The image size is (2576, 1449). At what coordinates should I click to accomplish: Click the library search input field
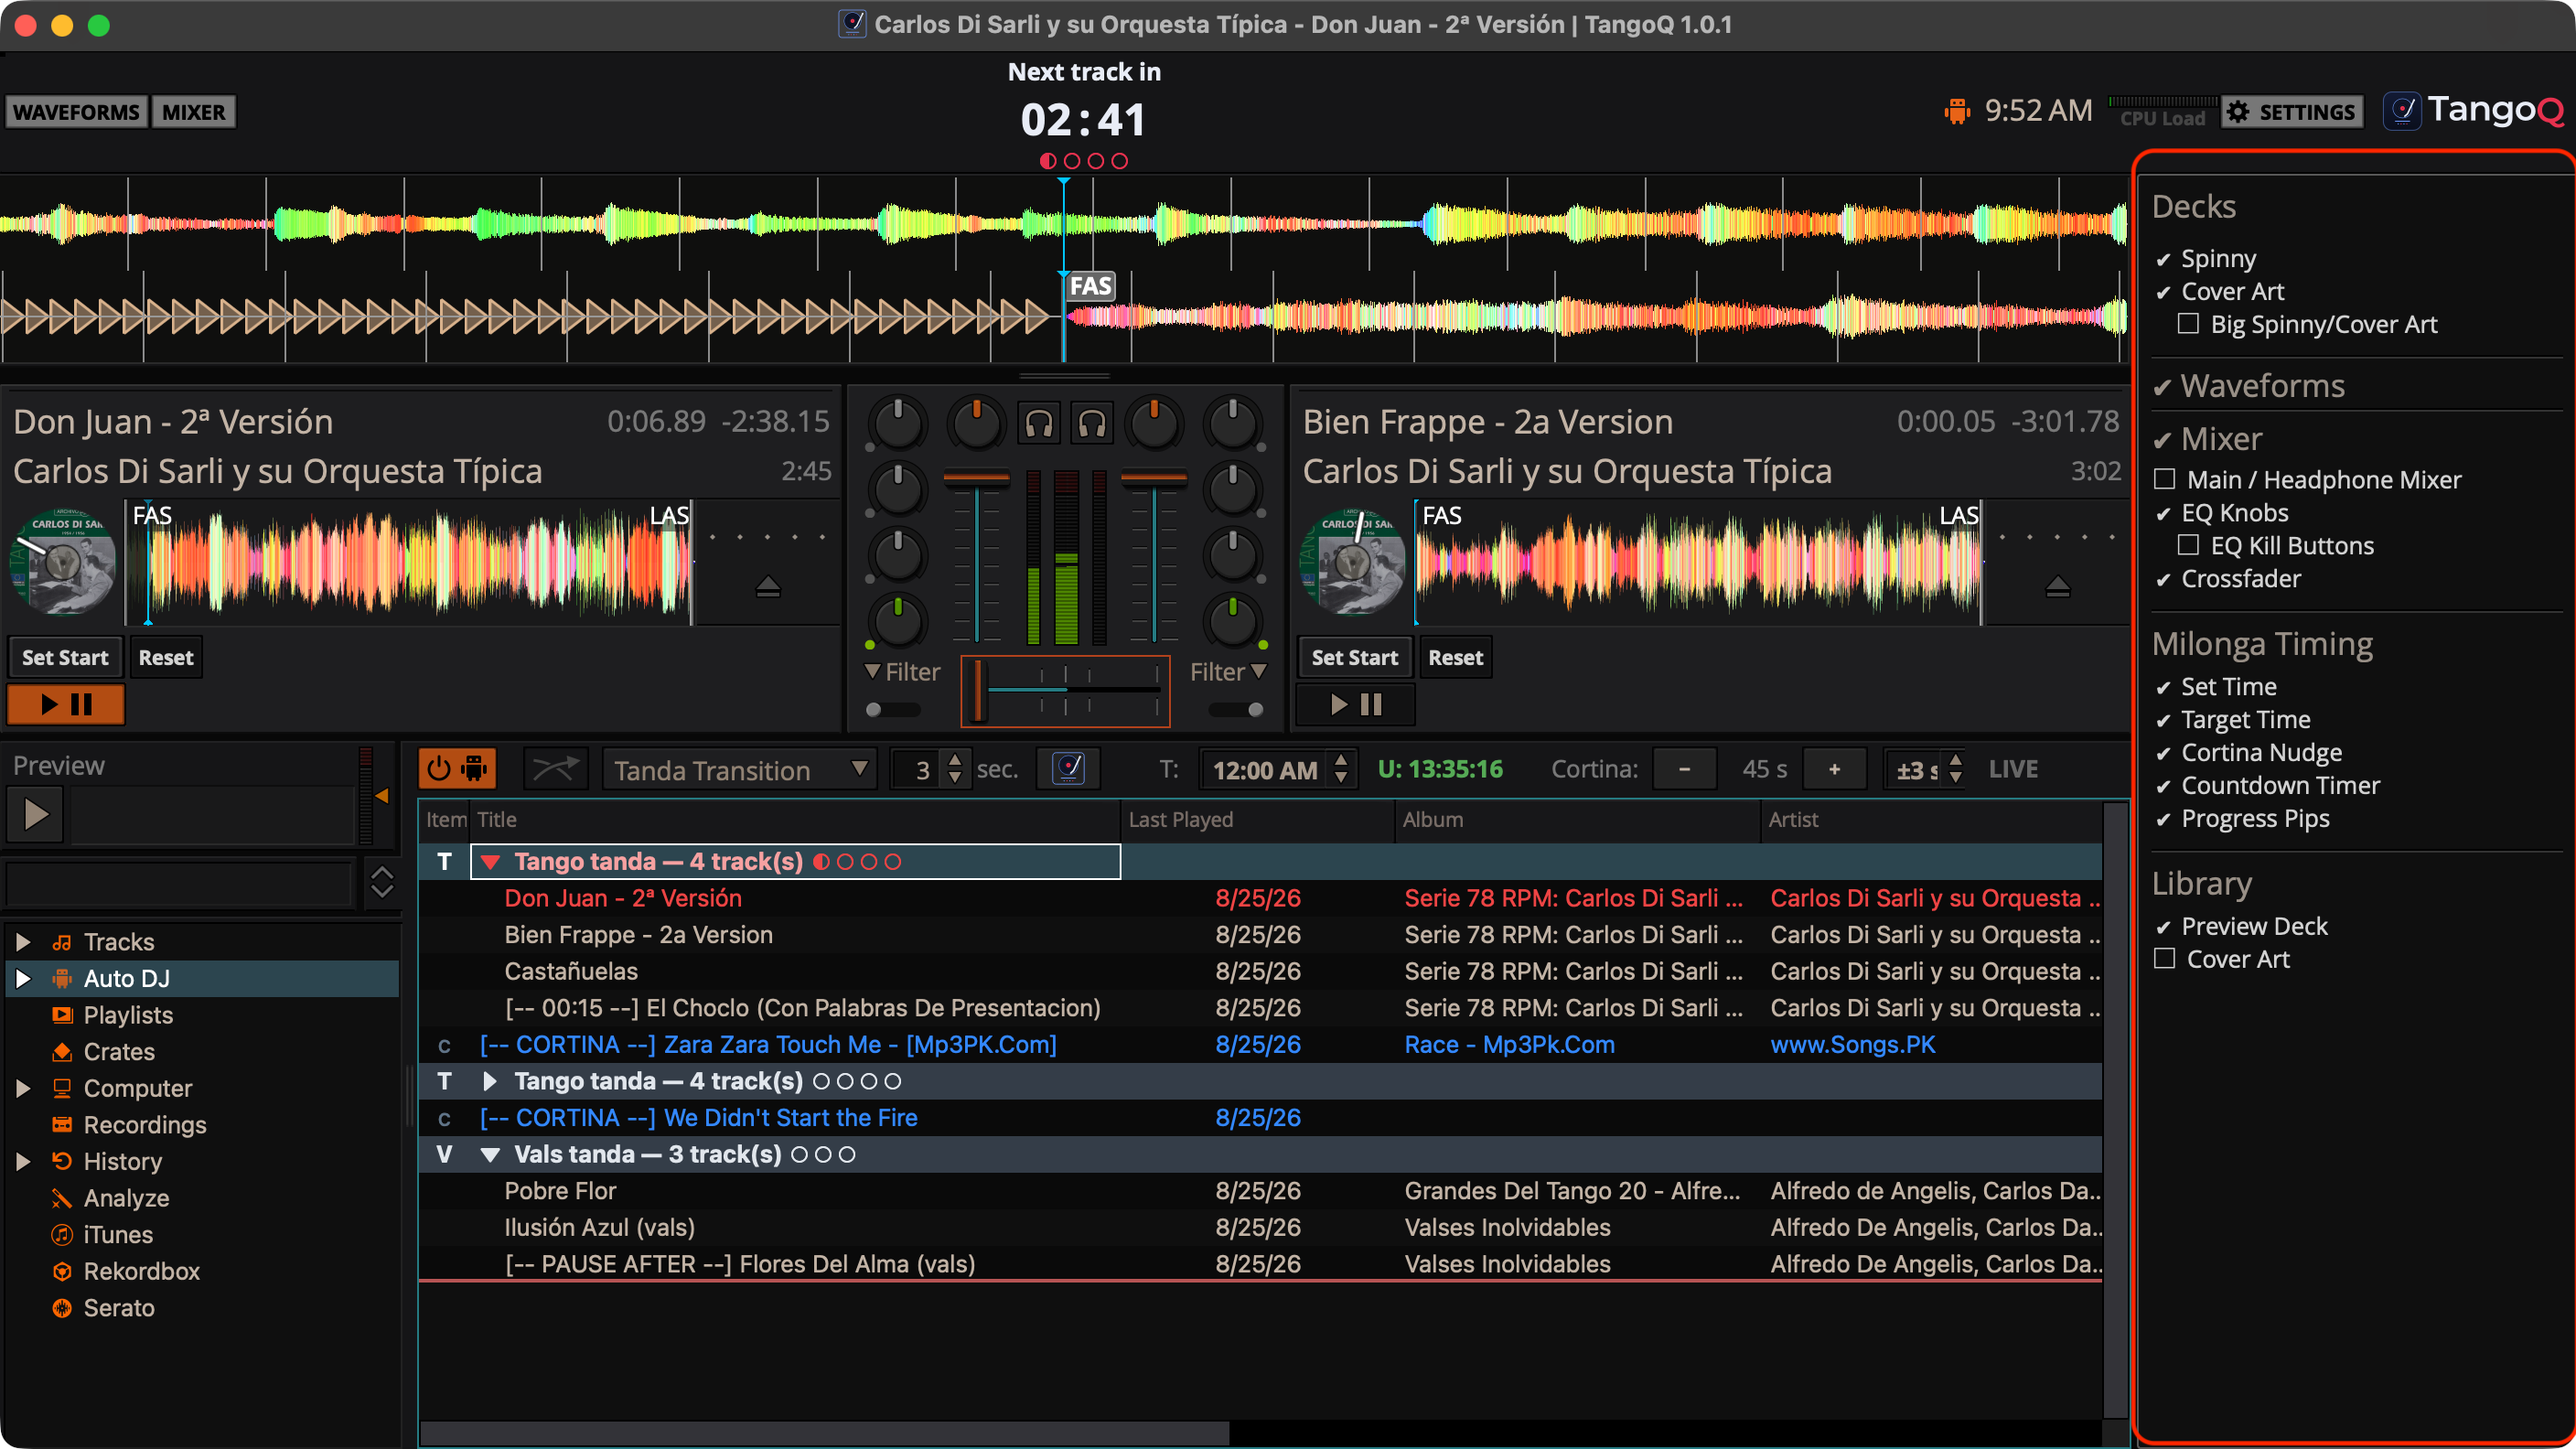click(x=180, y=883)
